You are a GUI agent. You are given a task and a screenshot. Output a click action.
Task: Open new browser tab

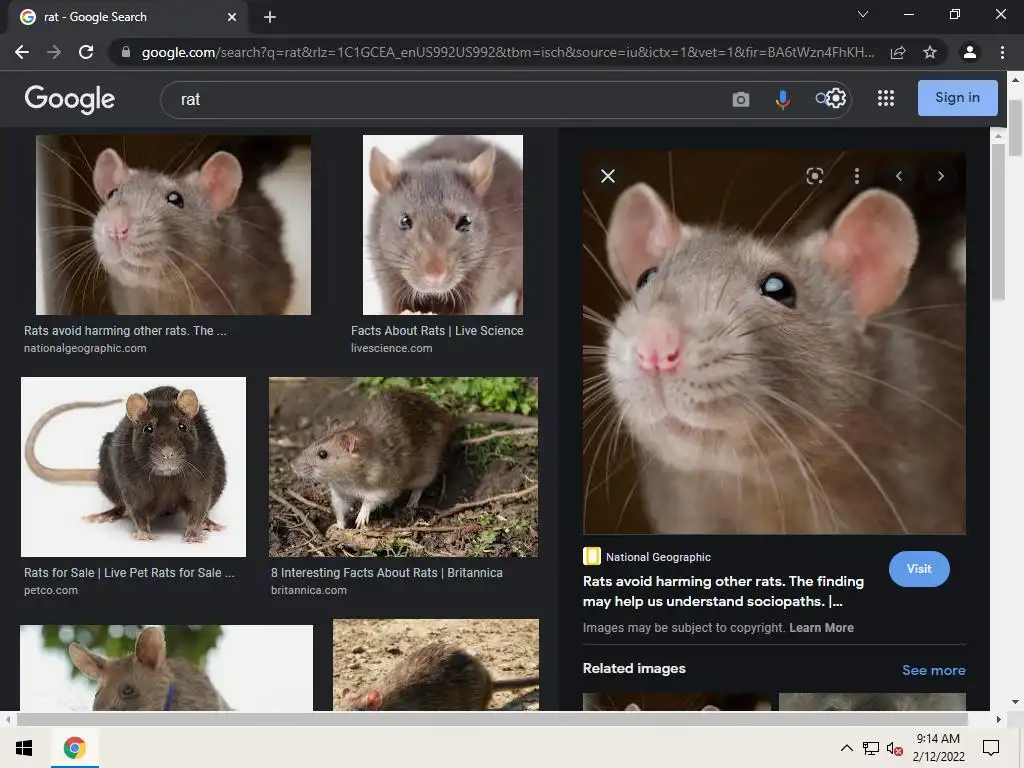pyautogui.click(x=270, y=17)
